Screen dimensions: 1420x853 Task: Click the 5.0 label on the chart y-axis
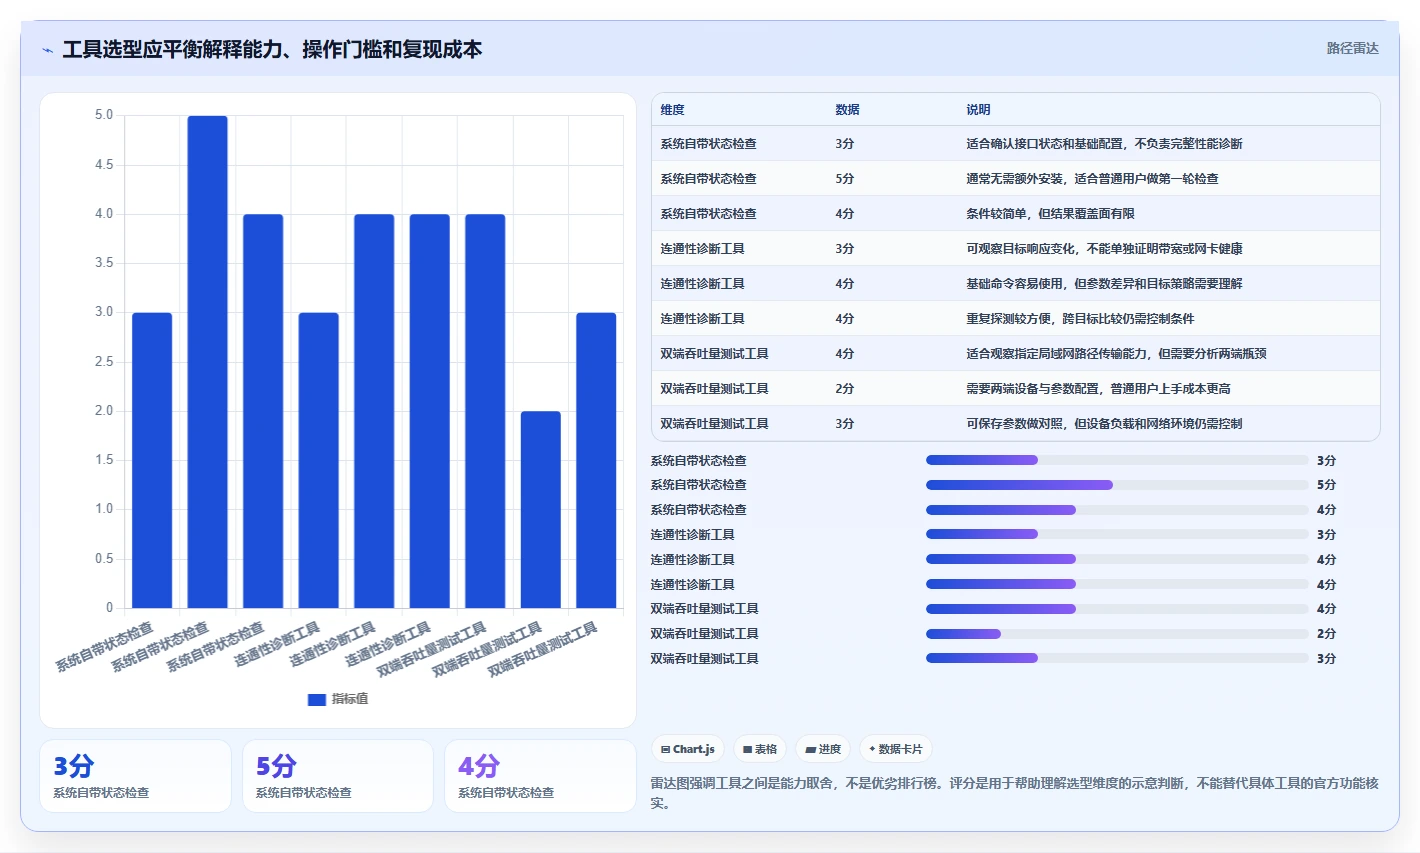tap(104, 115)
